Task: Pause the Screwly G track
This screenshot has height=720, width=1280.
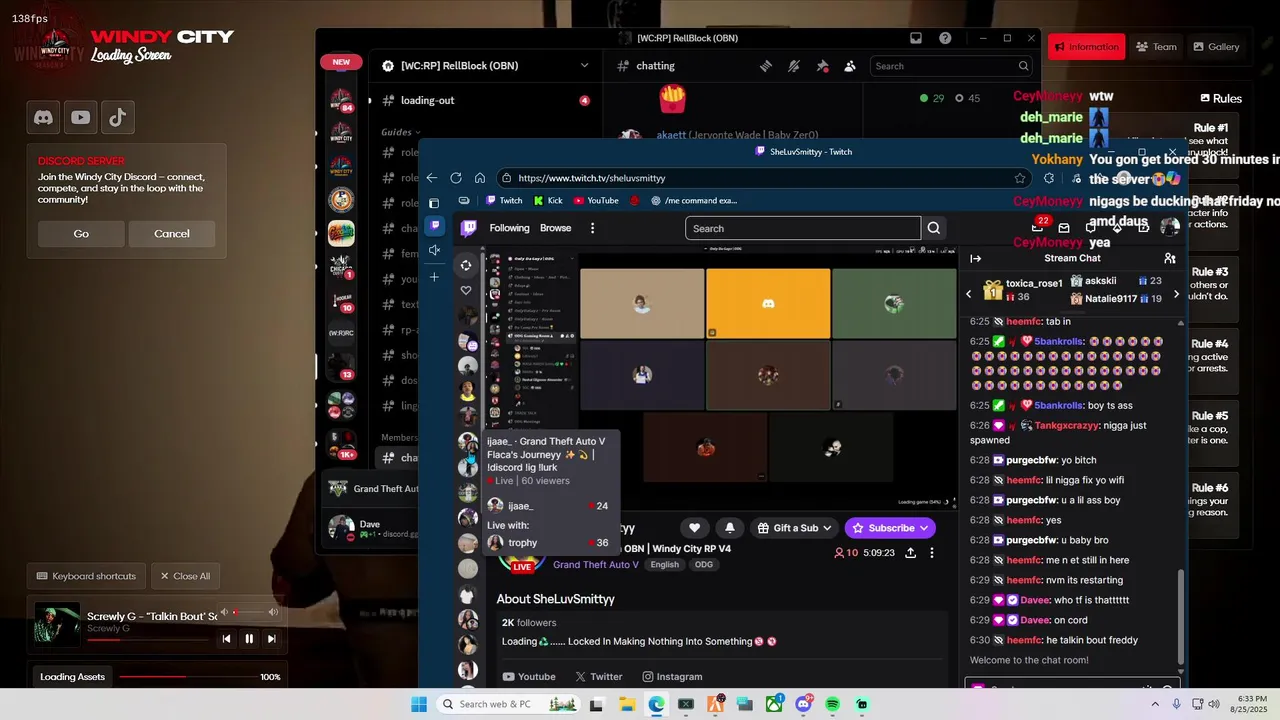Action: (249, 639)
